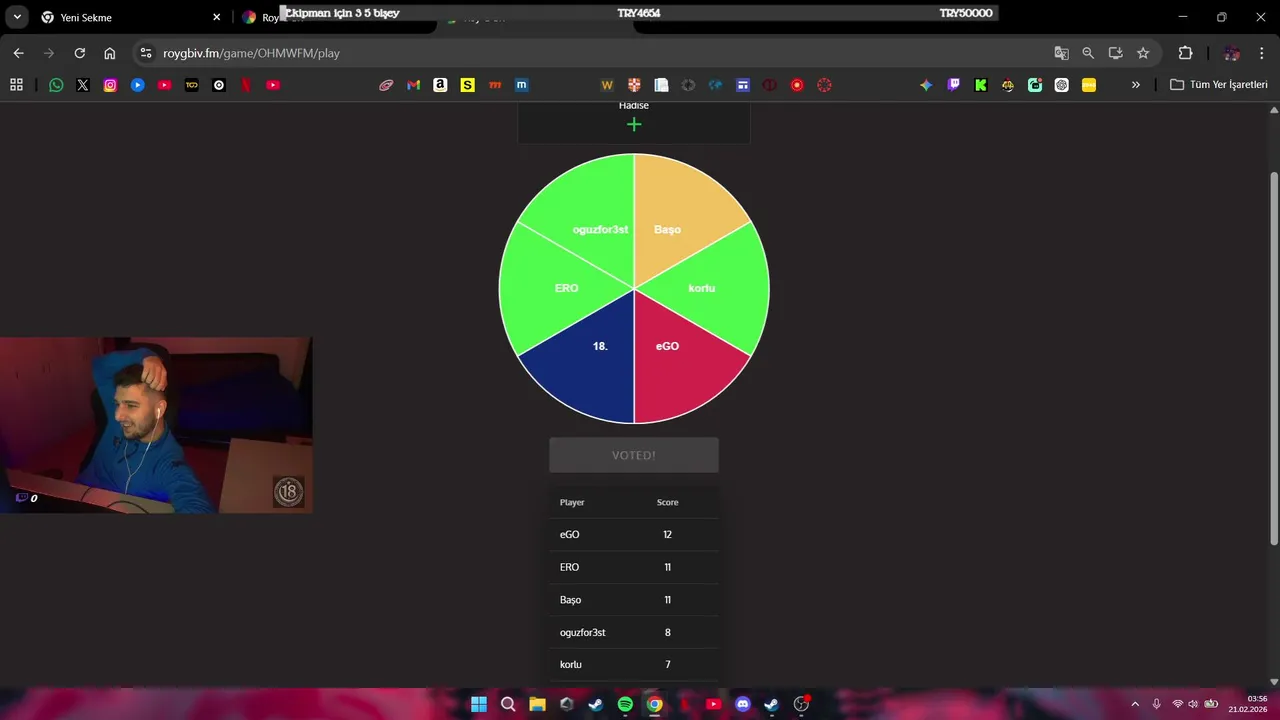Open Discord from the taskbar
This screenshot has height=720, width=1280.
coord(742,704)
